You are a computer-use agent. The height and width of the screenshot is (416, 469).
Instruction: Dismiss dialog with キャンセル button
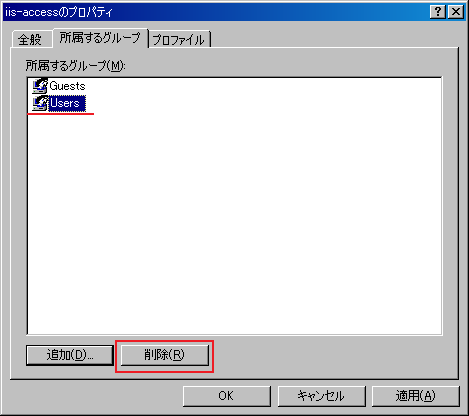click(x=321, y=396)
